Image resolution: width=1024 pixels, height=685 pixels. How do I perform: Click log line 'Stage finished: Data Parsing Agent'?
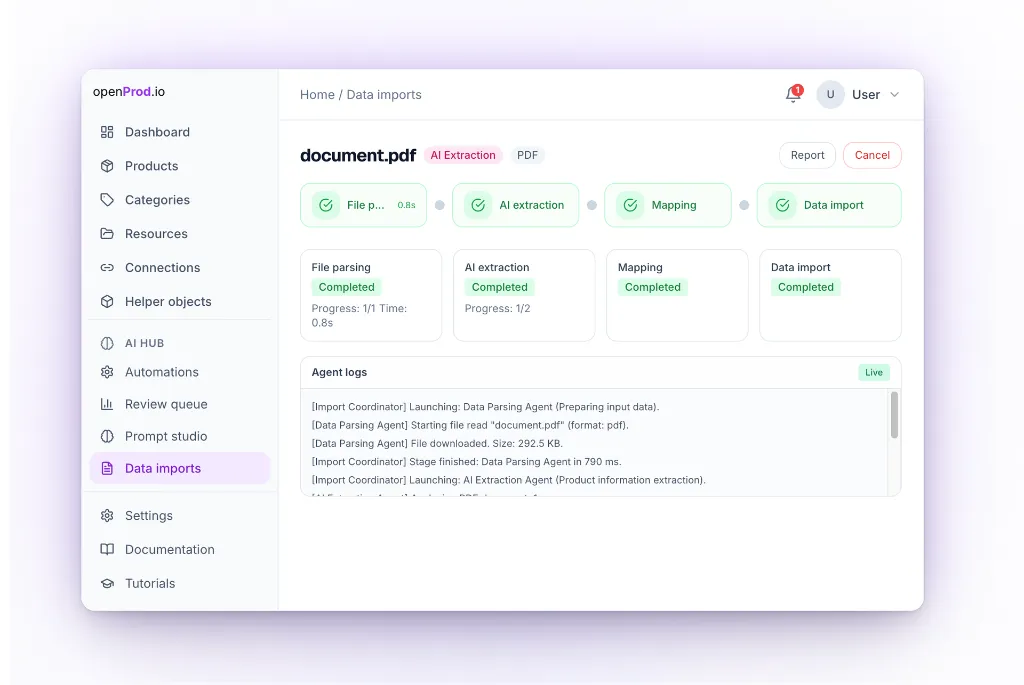click(x=466, y=462)
